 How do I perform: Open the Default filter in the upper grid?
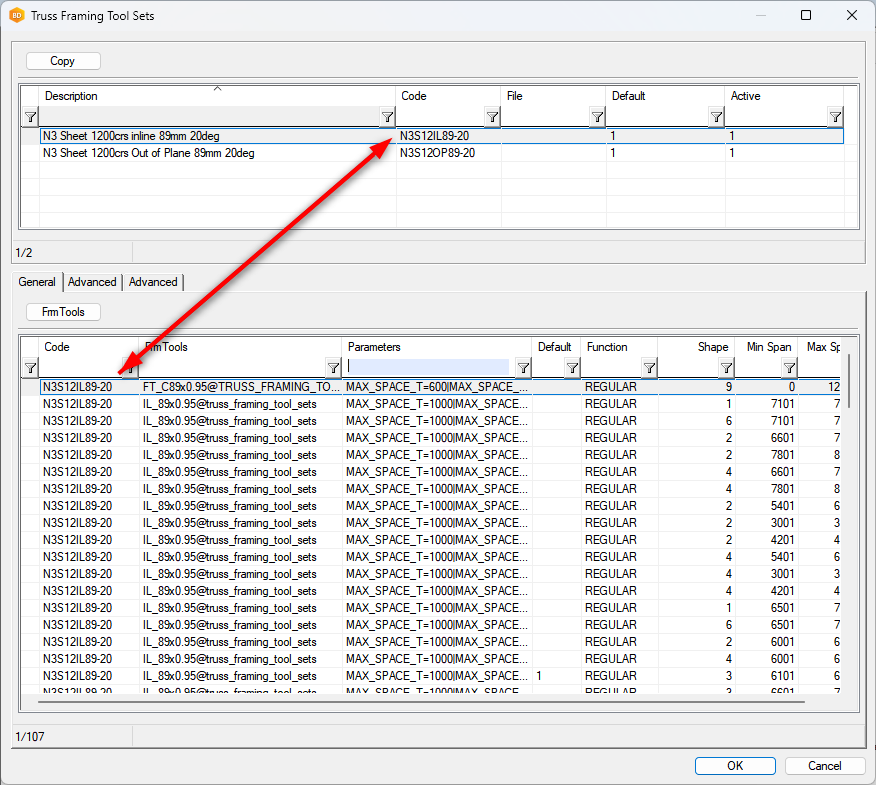pyautogui.click(x=716, y=117)
